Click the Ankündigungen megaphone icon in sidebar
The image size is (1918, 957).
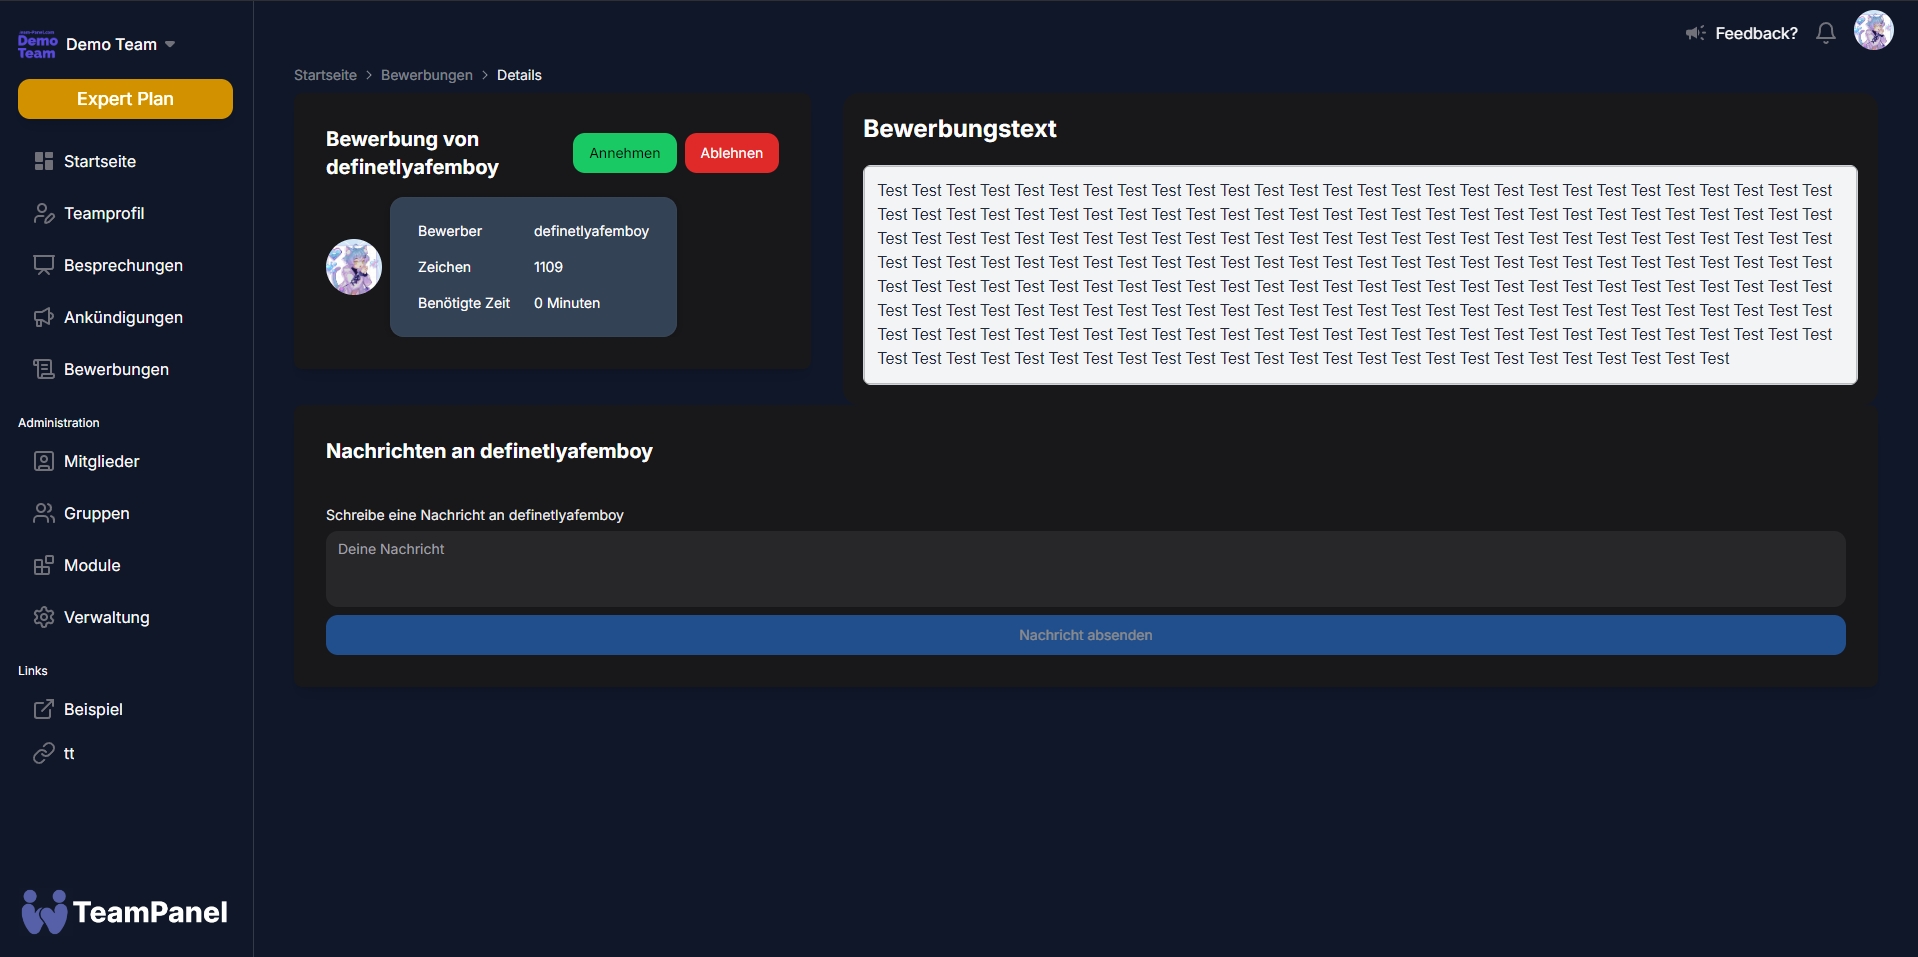[x=44, y=317]
